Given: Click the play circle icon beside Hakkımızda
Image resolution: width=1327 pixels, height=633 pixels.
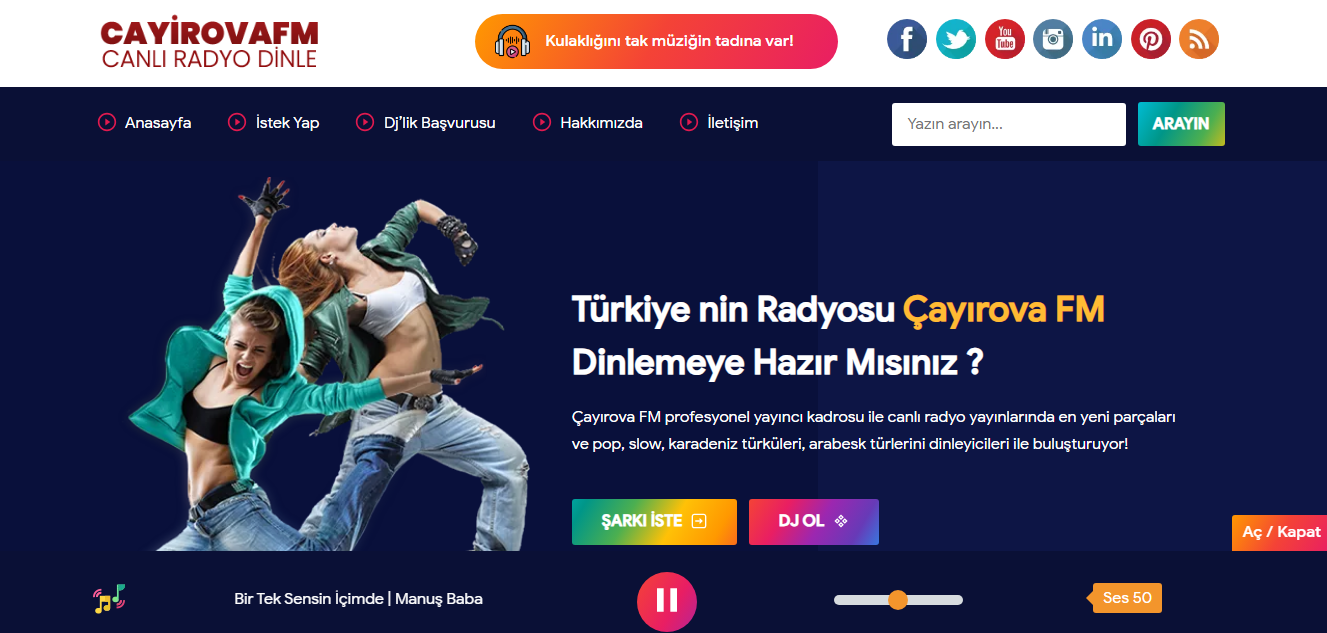Looking at the screenshot, I should coord(541,122).
